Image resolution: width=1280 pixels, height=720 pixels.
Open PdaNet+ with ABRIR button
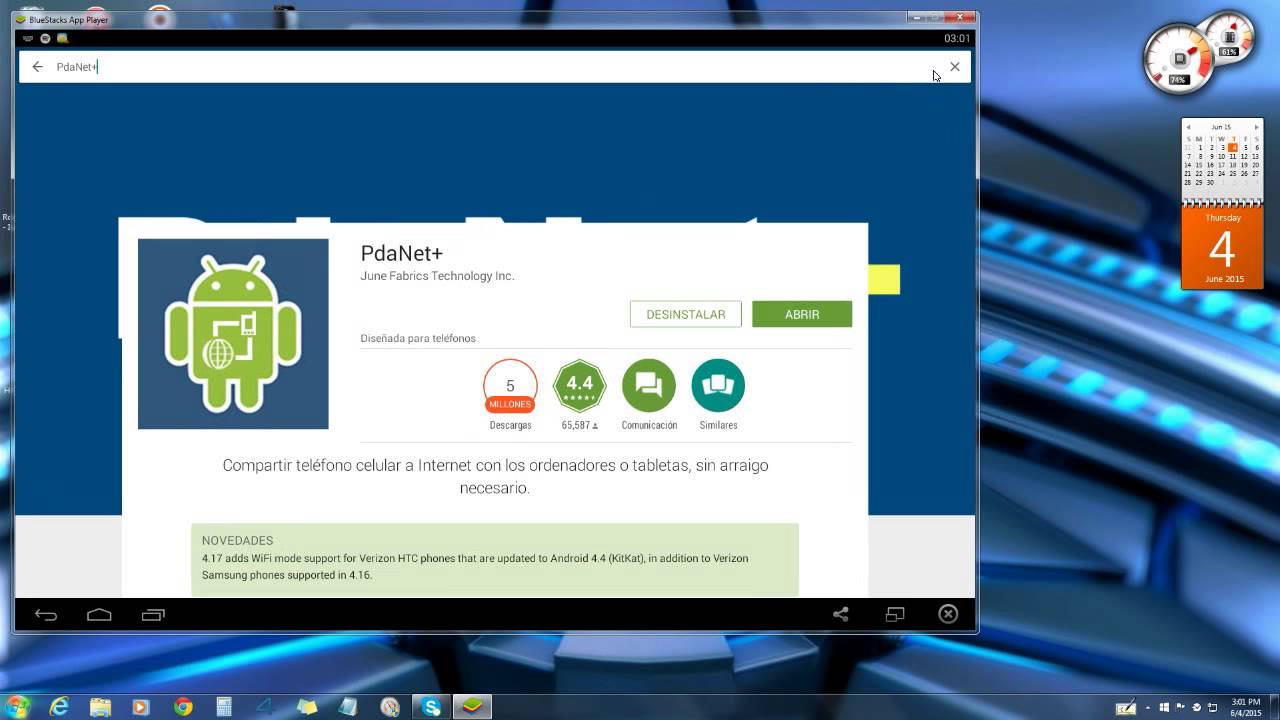[802, 314]
